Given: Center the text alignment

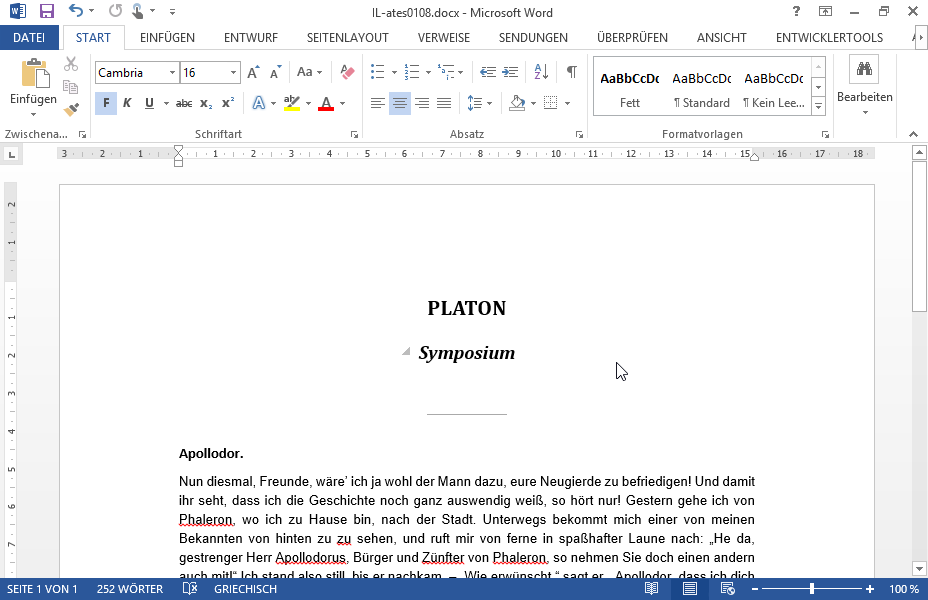Looking at the screenshot, I should click(x=399, y=104).
